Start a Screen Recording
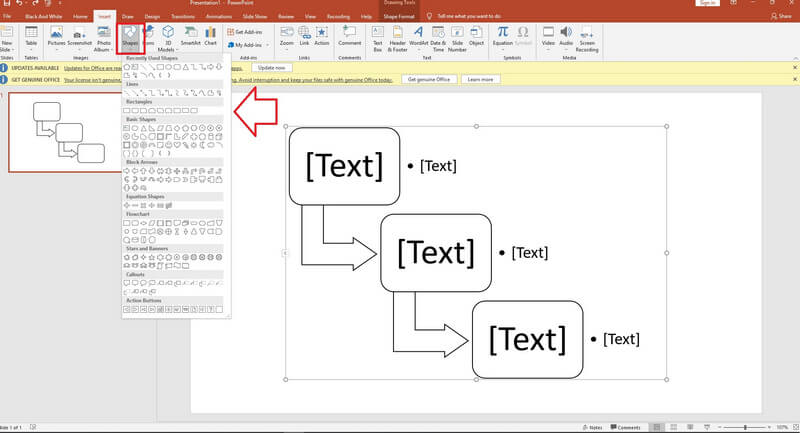 click(587, 39)
